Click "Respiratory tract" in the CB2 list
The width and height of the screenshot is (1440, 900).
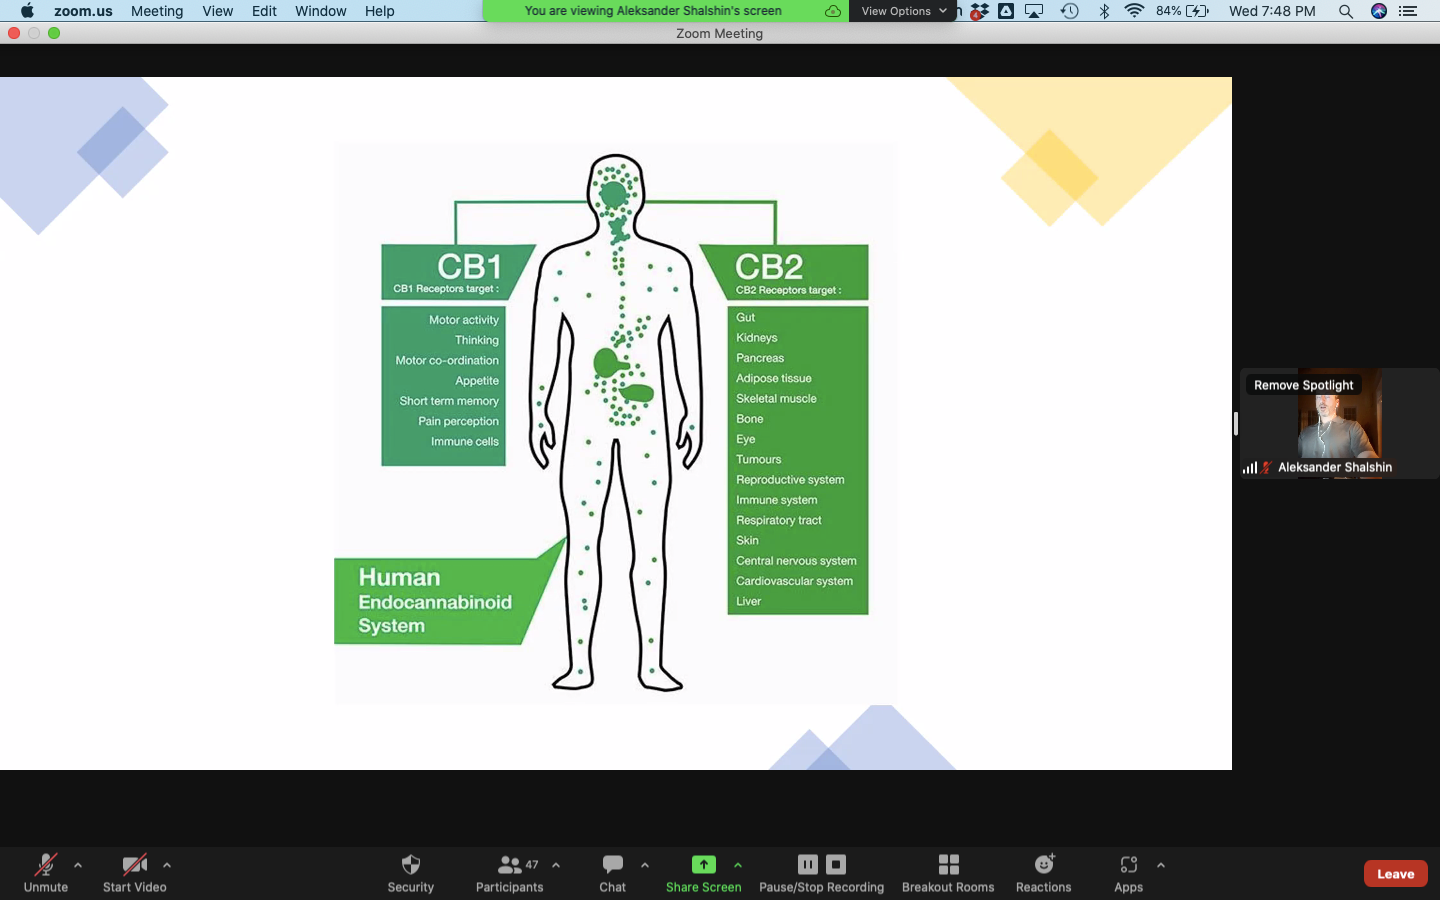point(778,520)
